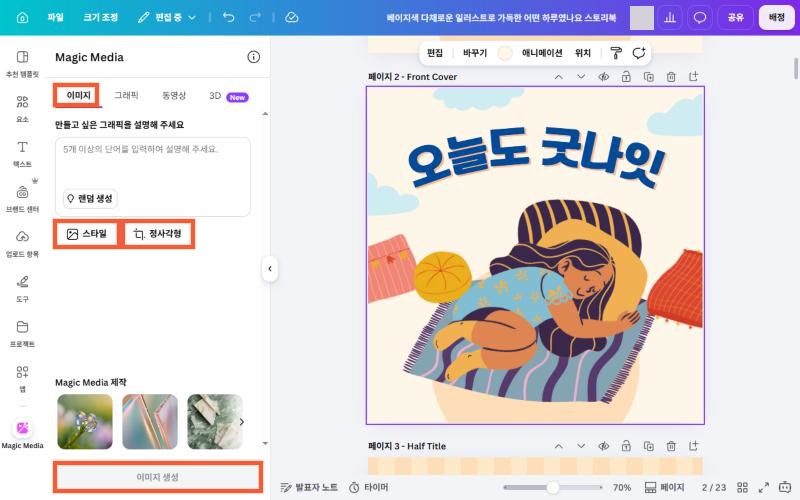
Task: Click the user avatar square
Action: pyautogui.click(x=642, y=18)
